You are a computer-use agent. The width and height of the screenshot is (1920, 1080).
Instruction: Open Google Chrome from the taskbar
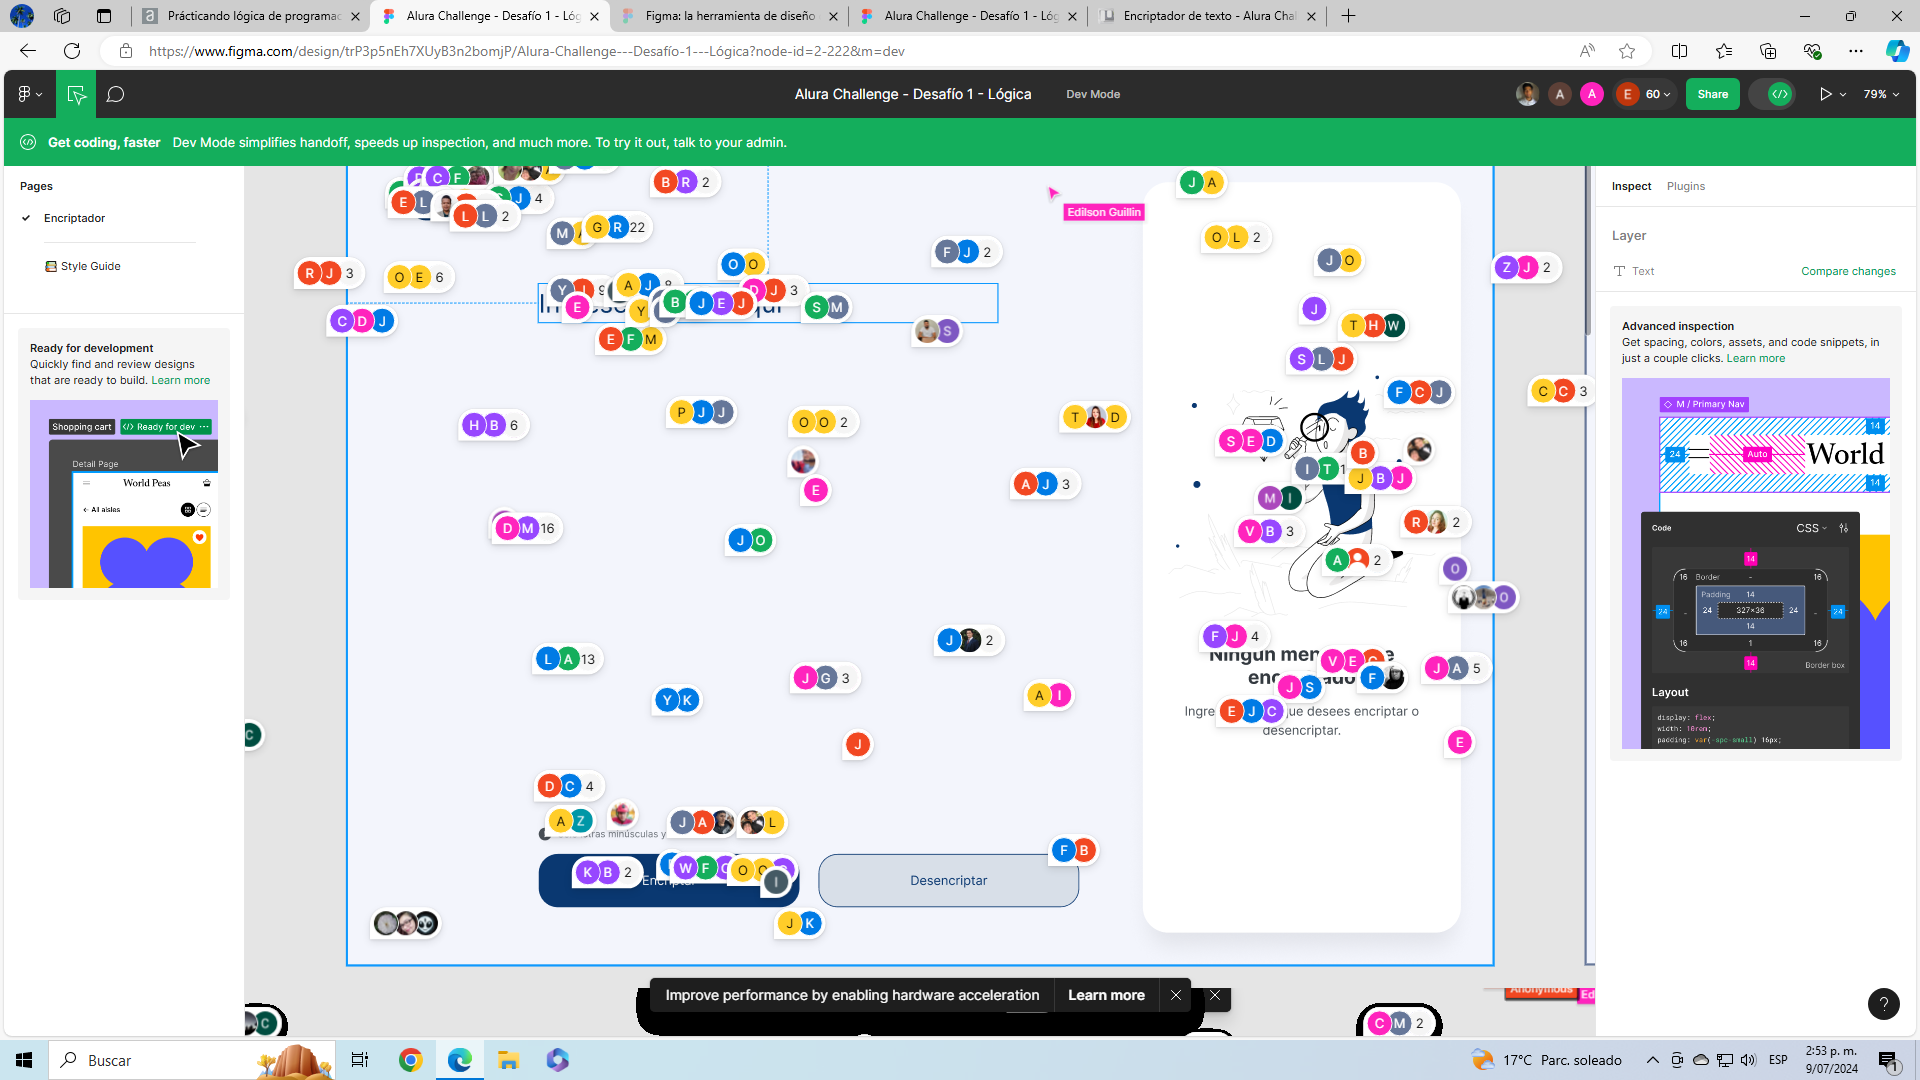[x=410, y=1060]
